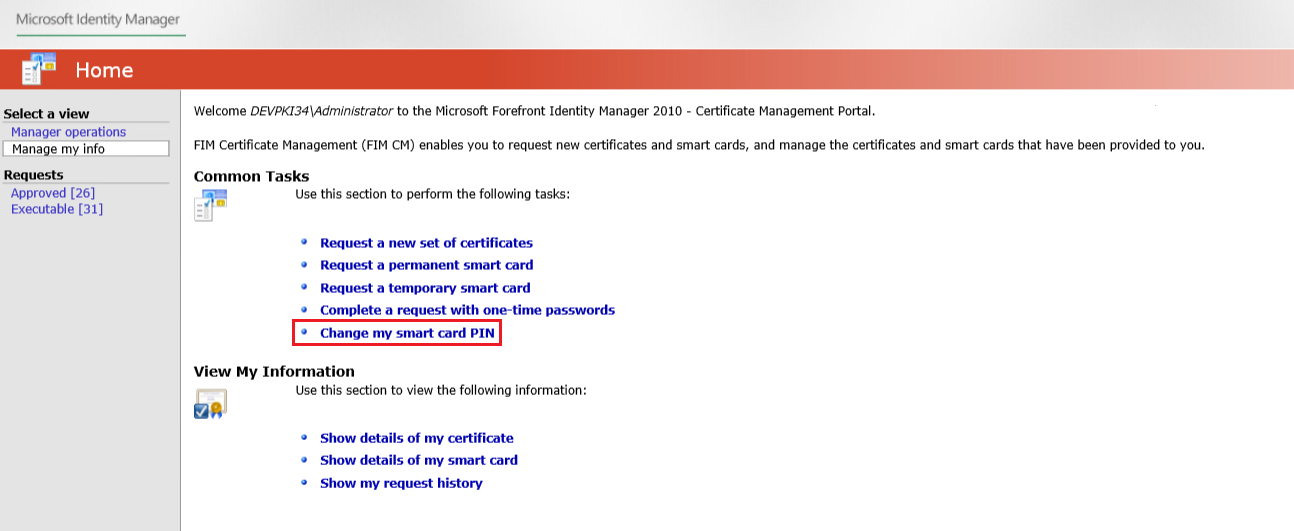Click bullet beside Show my request history
Screen dimensions: 1294x531
[305, 482]
